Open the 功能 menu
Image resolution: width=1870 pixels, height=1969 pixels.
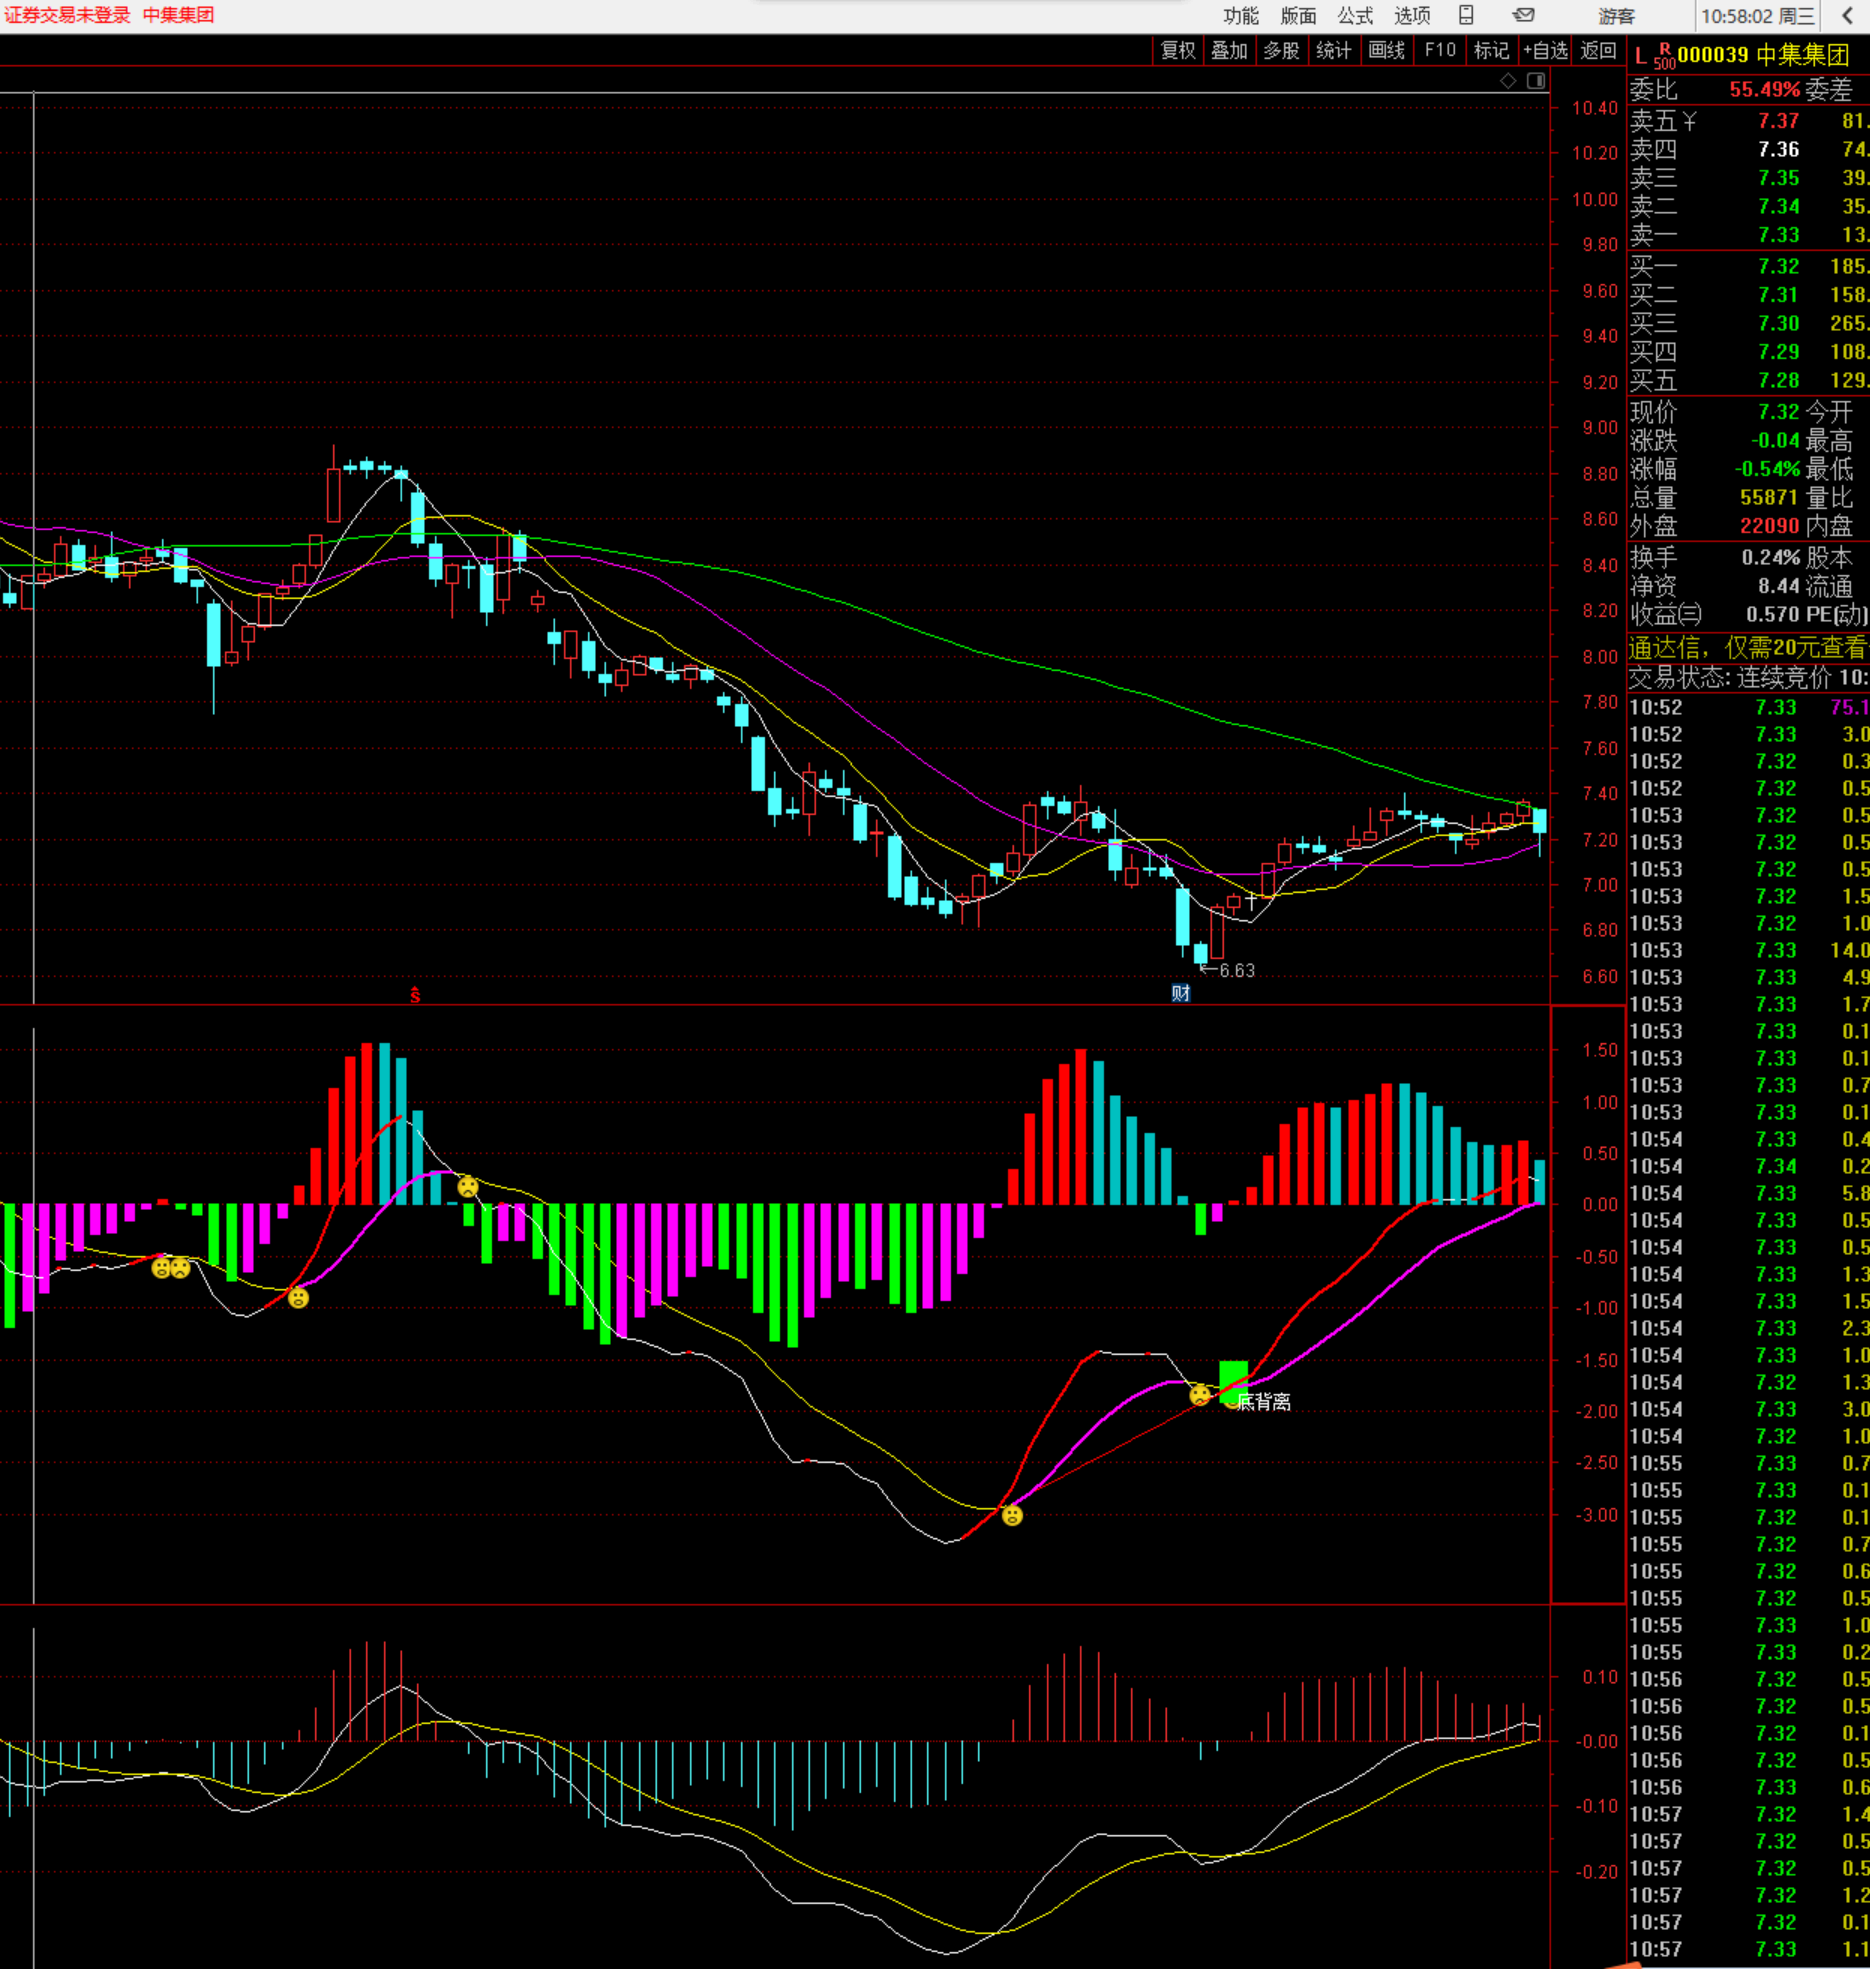click(1241, 15)
